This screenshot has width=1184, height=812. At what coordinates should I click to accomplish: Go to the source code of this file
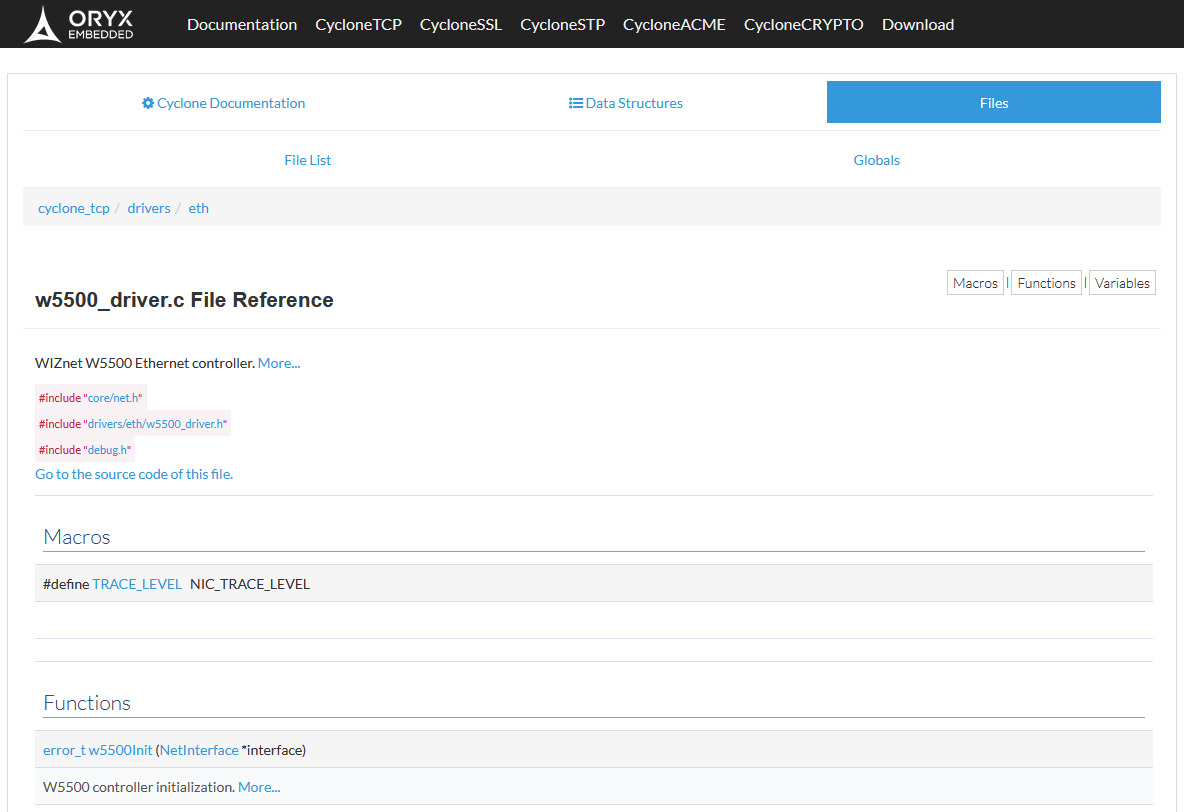(x=134, y=474)
